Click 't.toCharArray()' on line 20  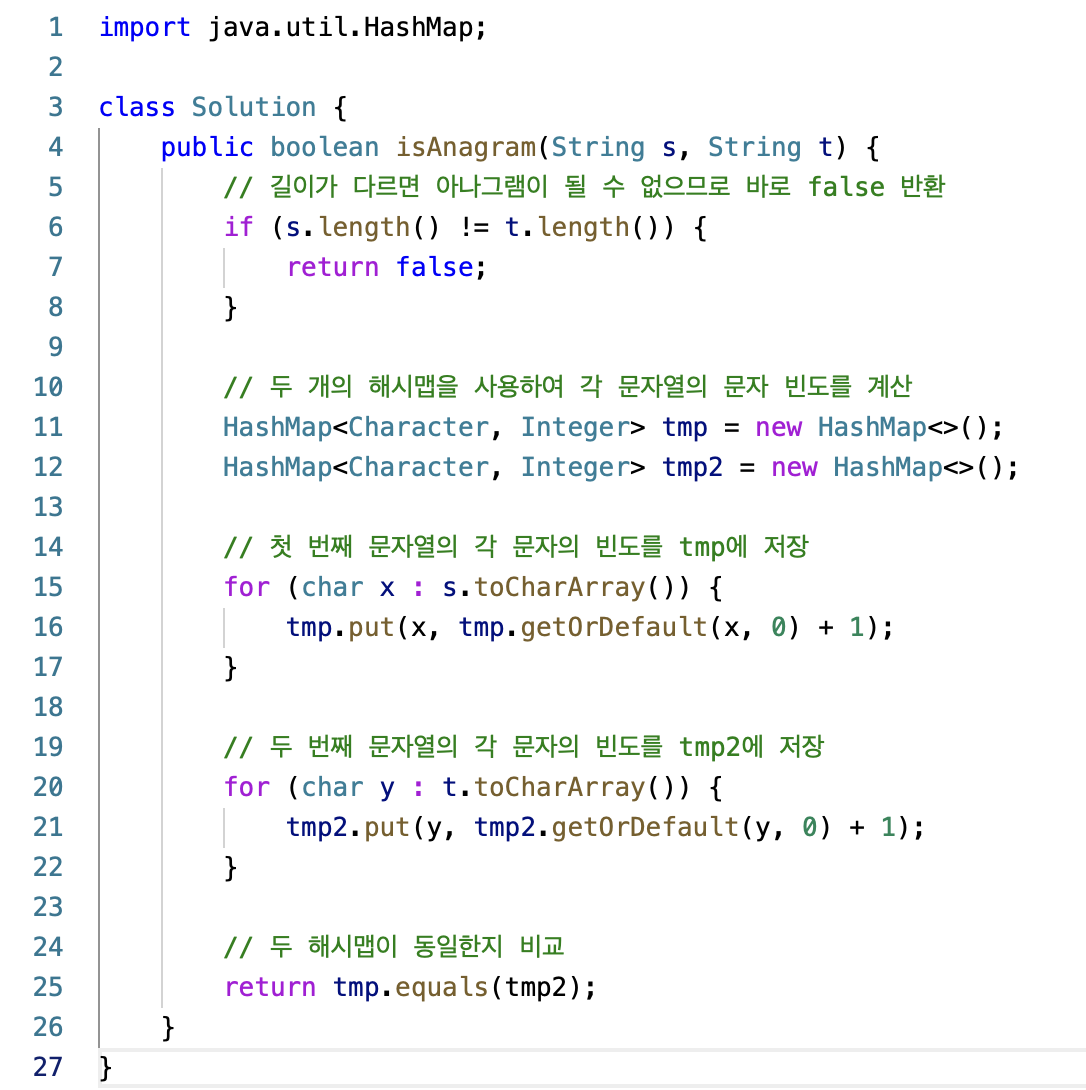coord(565,787)
